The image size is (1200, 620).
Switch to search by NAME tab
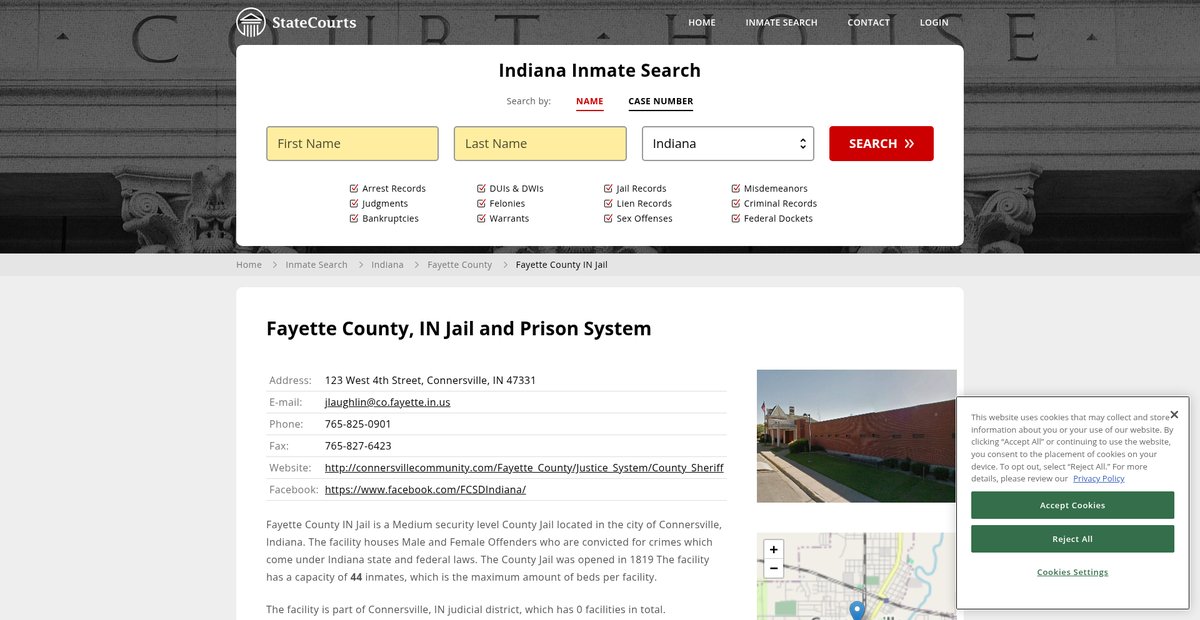[590, 101]
